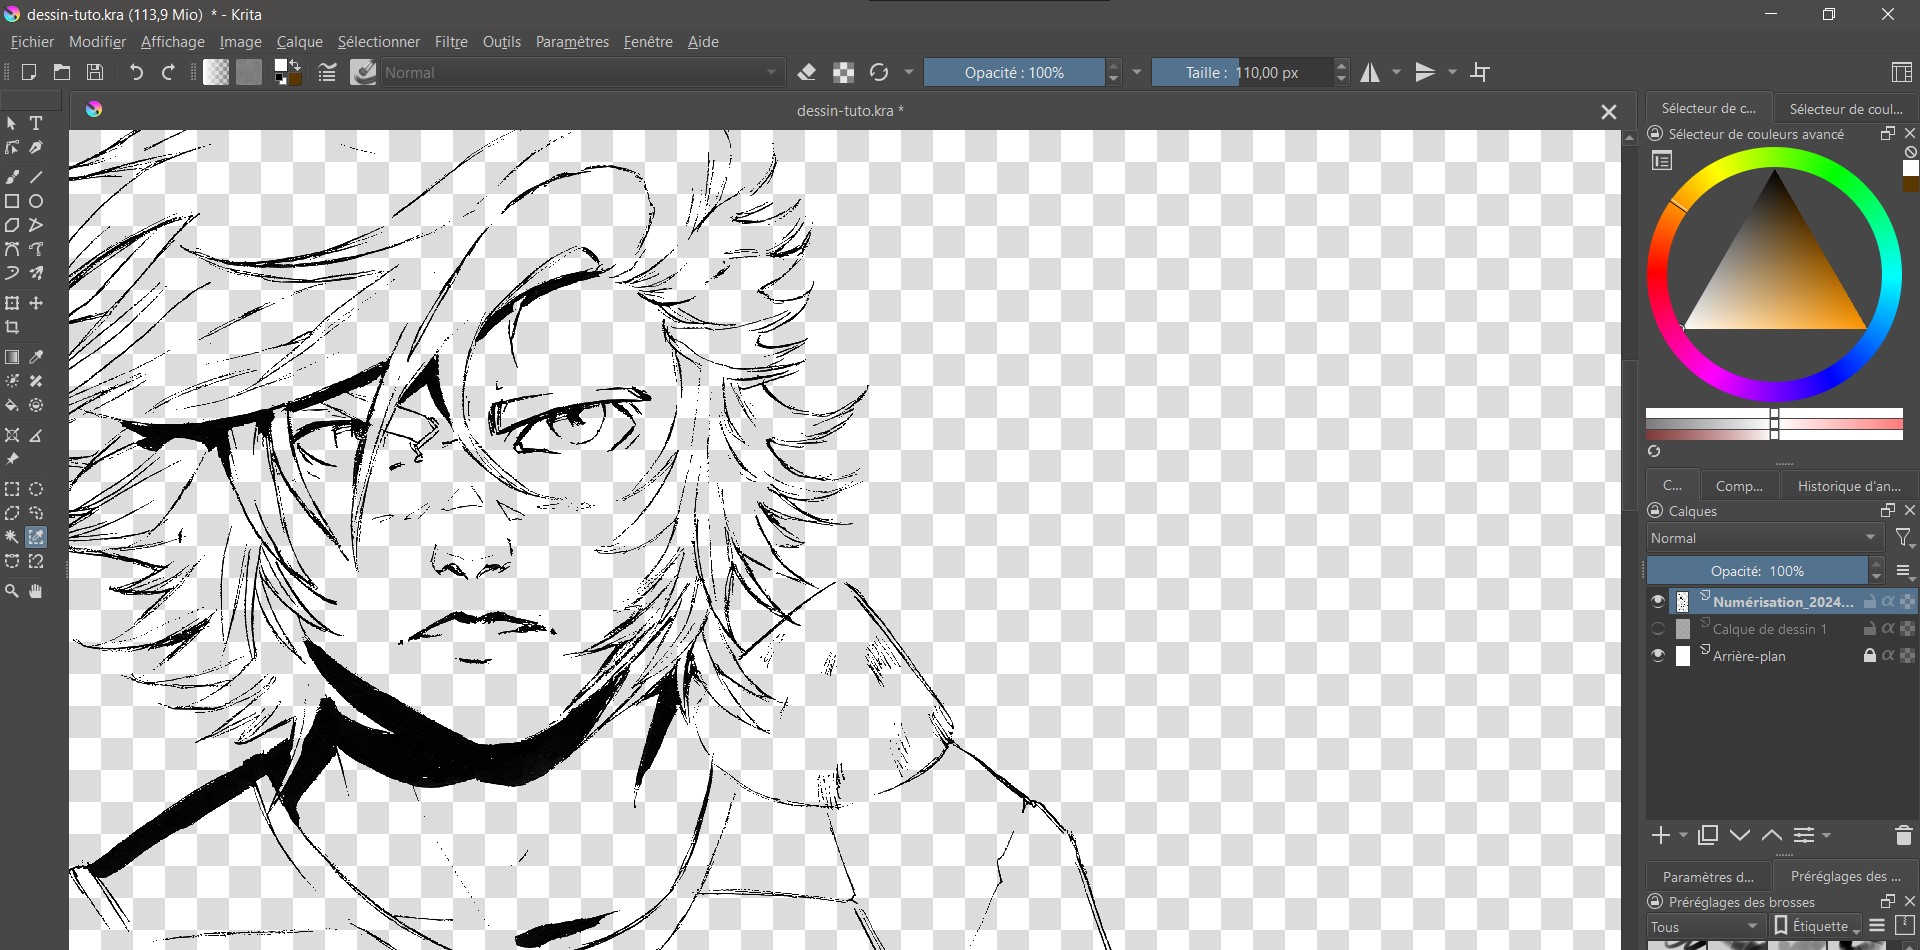Move layer down arrow button
The image size is (1920, 950).
click(1740, 835)
